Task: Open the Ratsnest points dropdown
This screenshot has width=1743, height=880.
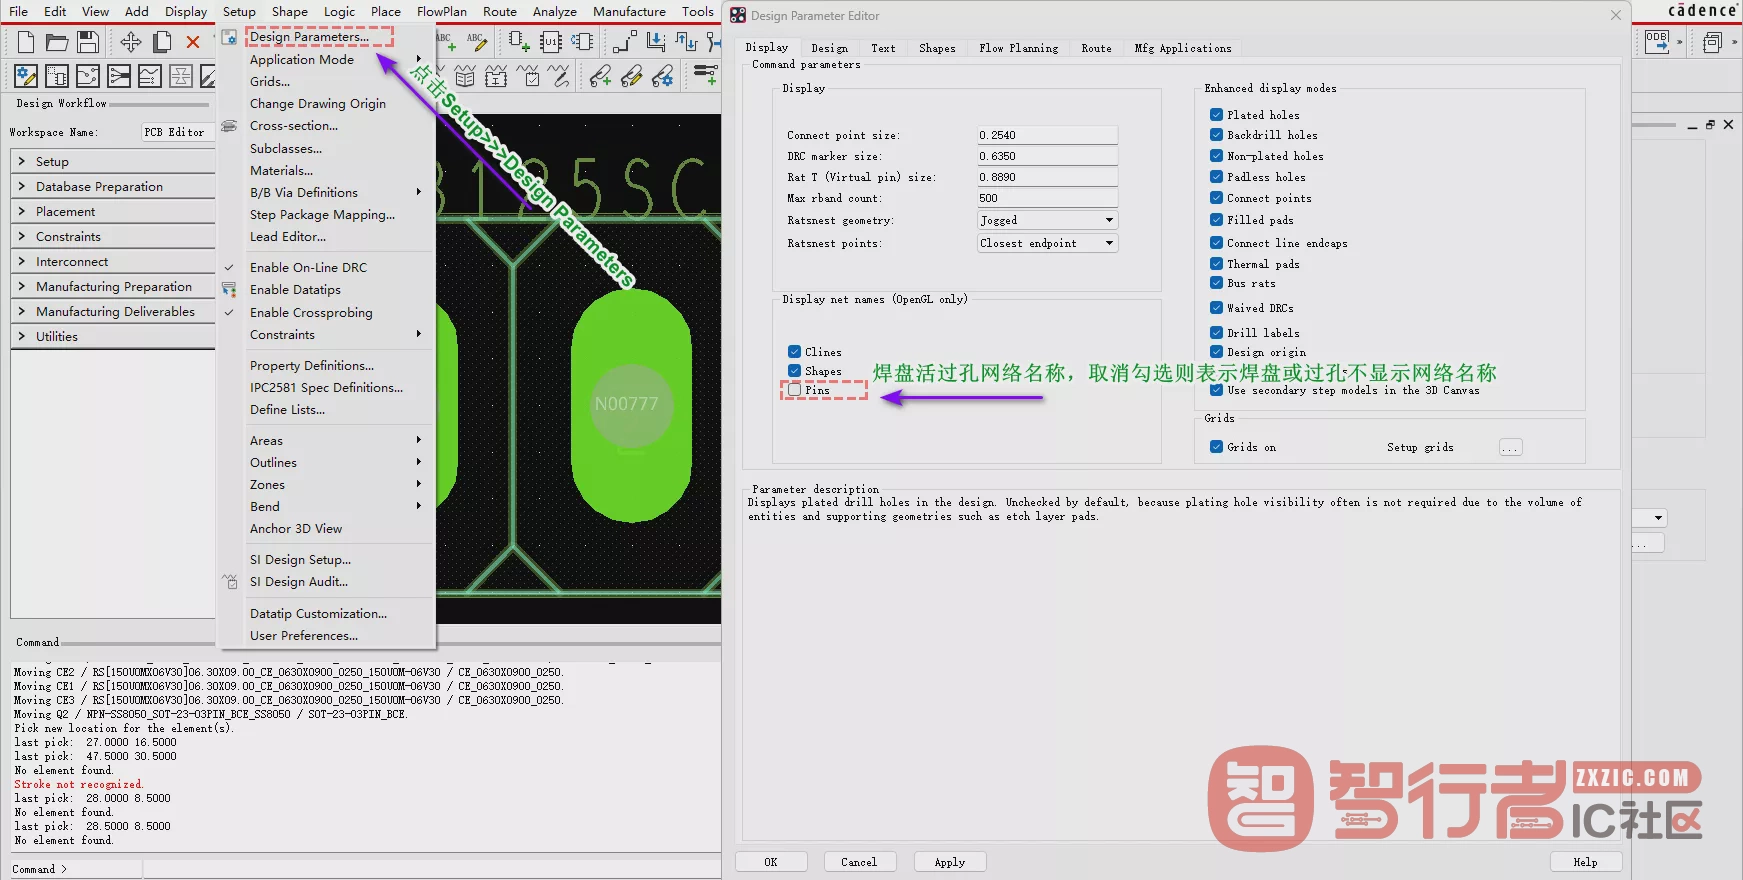Action: pos(1047,243)
